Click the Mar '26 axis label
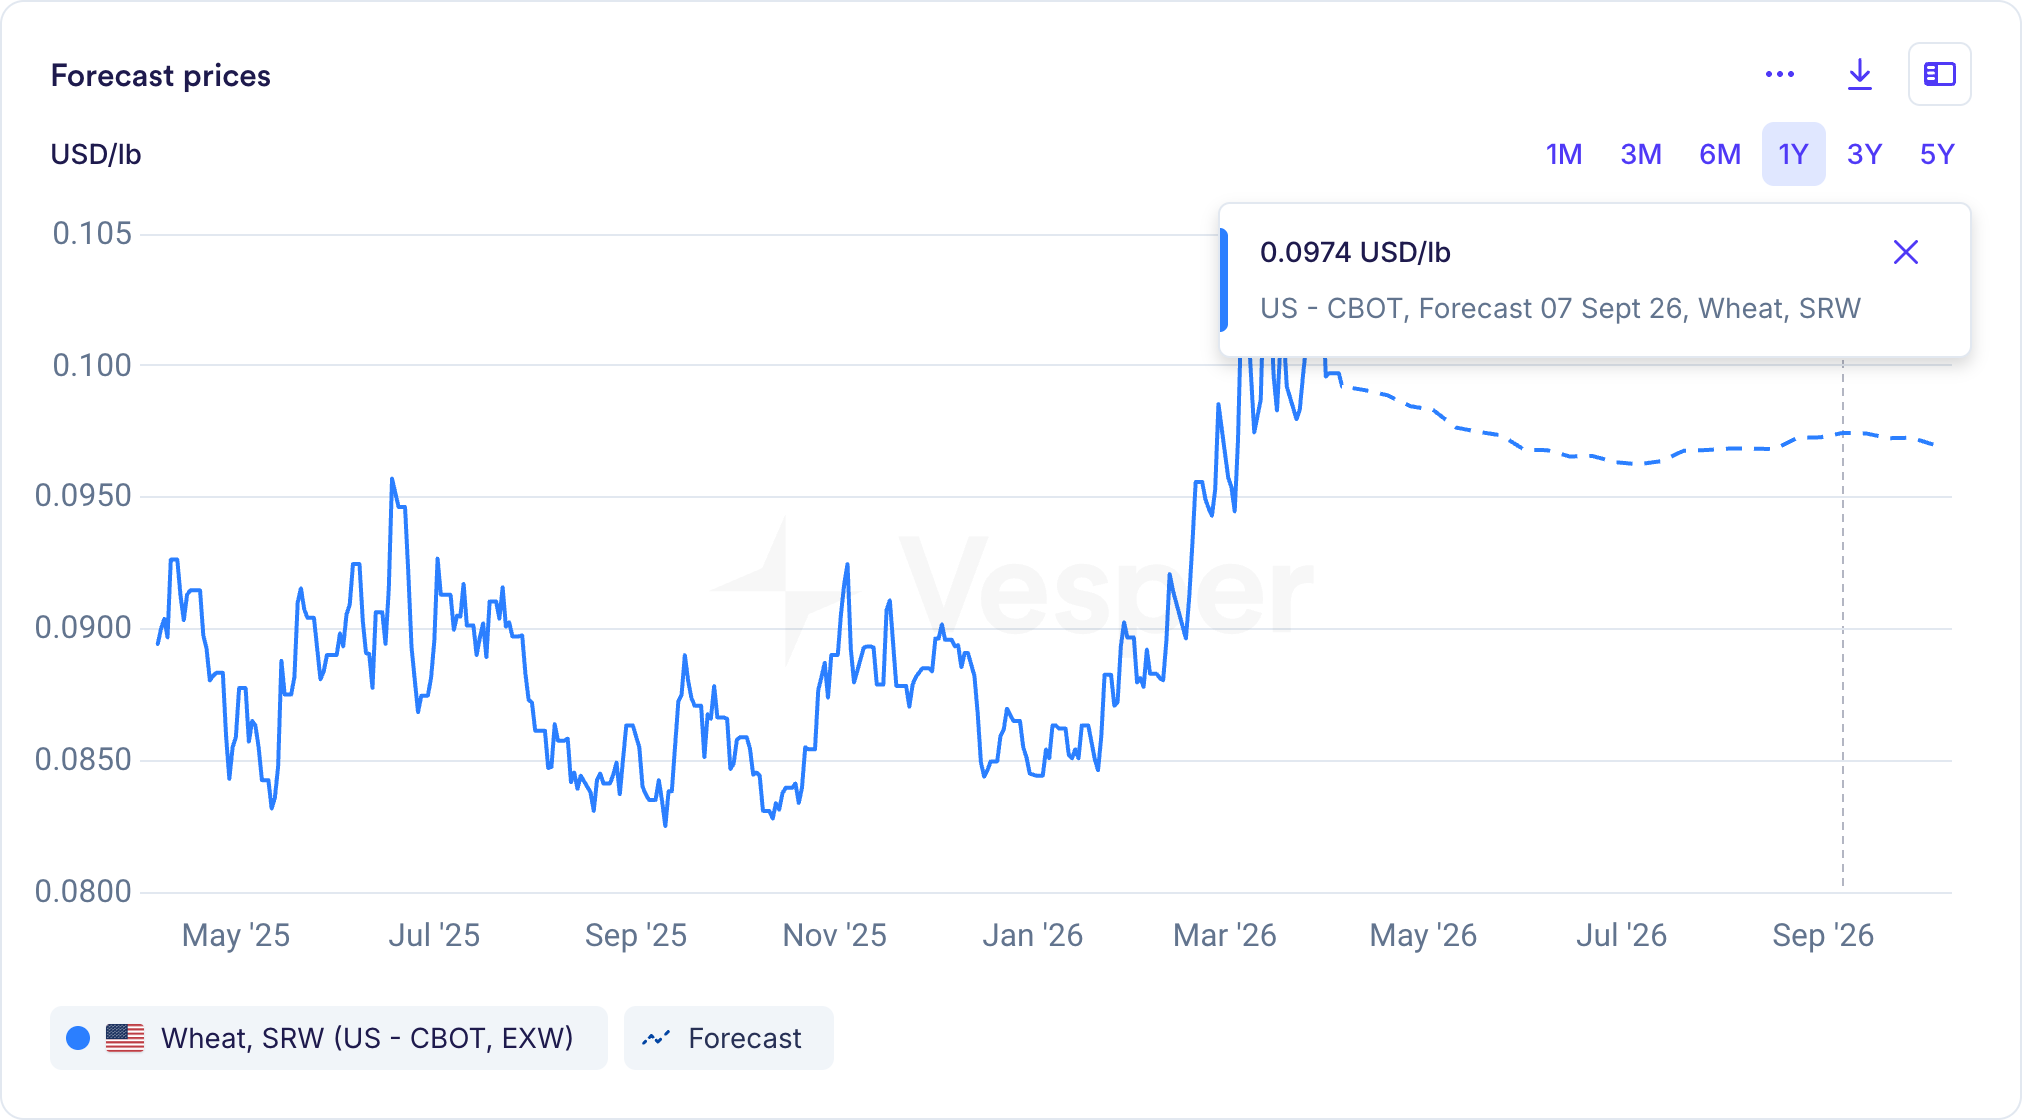The height and width of the screenshot is (1120, 2022). [1224, 935]
